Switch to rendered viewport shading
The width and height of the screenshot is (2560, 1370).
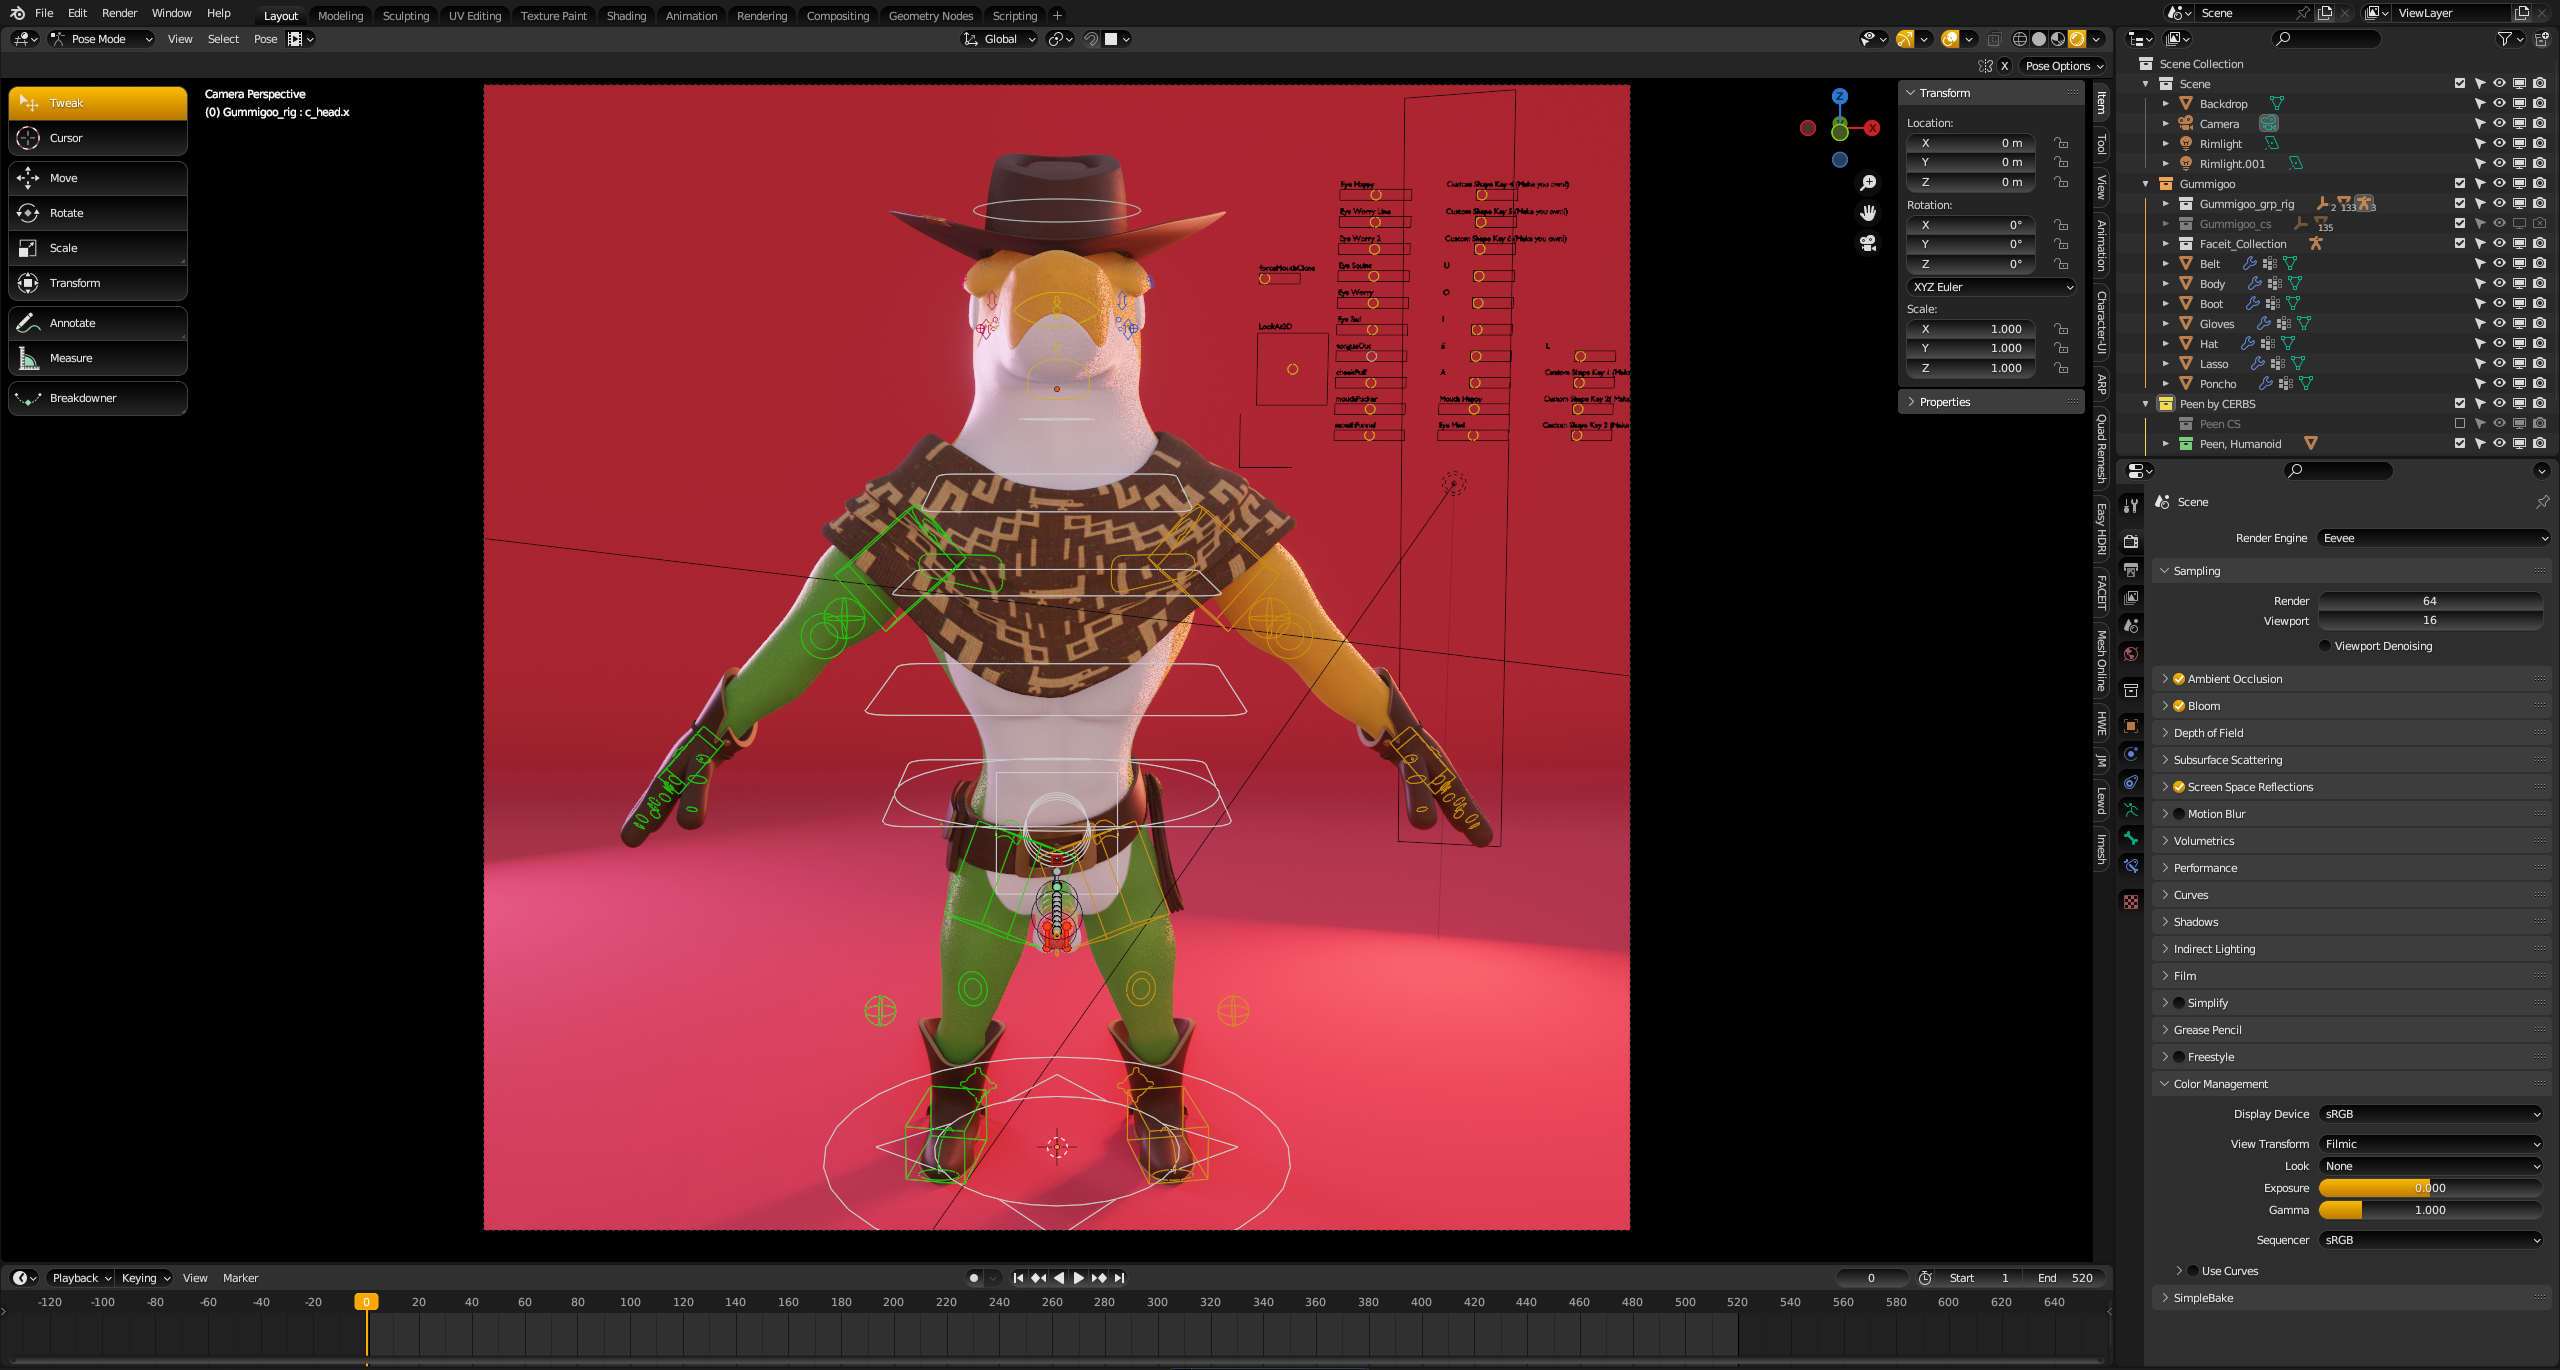pyautogui.click(x=2077, y=39)
